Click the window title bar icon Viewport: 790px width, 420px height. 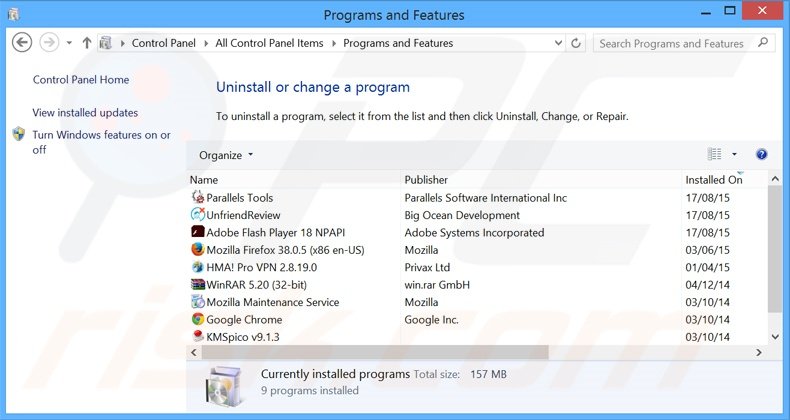14,14
